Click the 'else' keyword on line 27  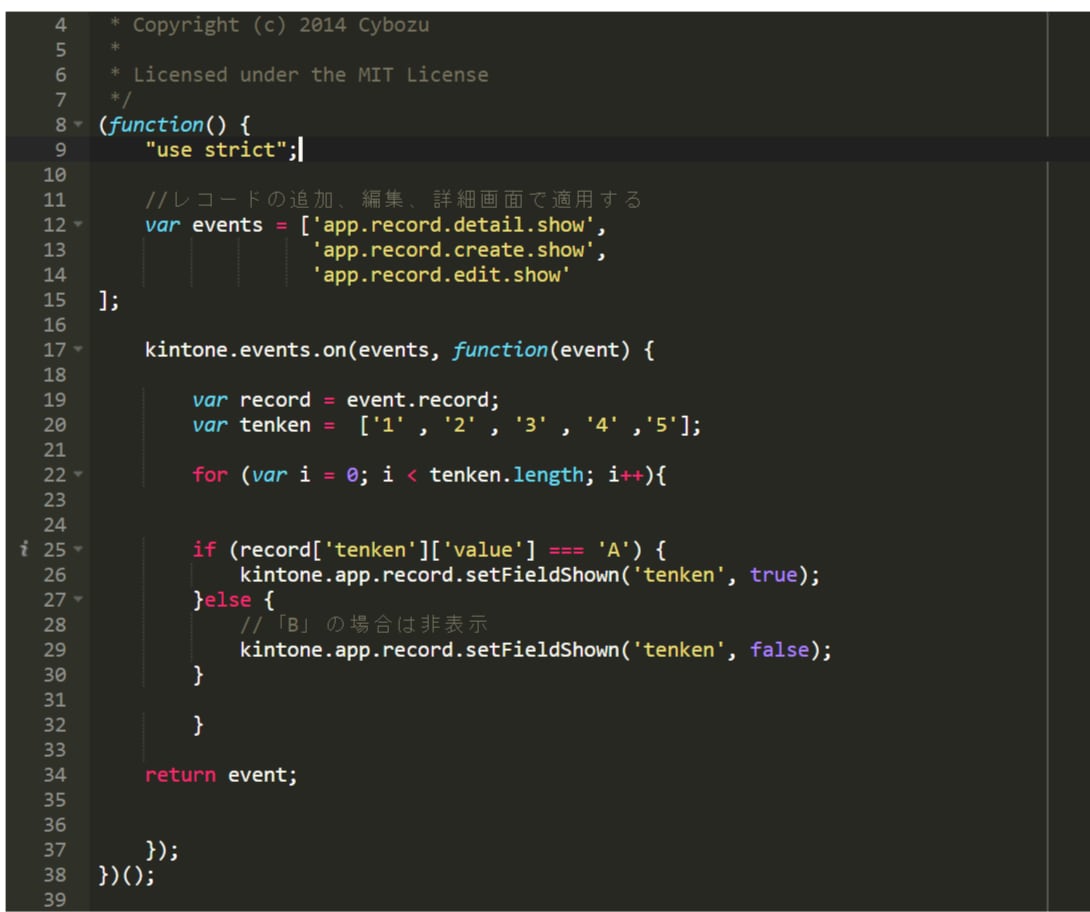click(227, 600)
